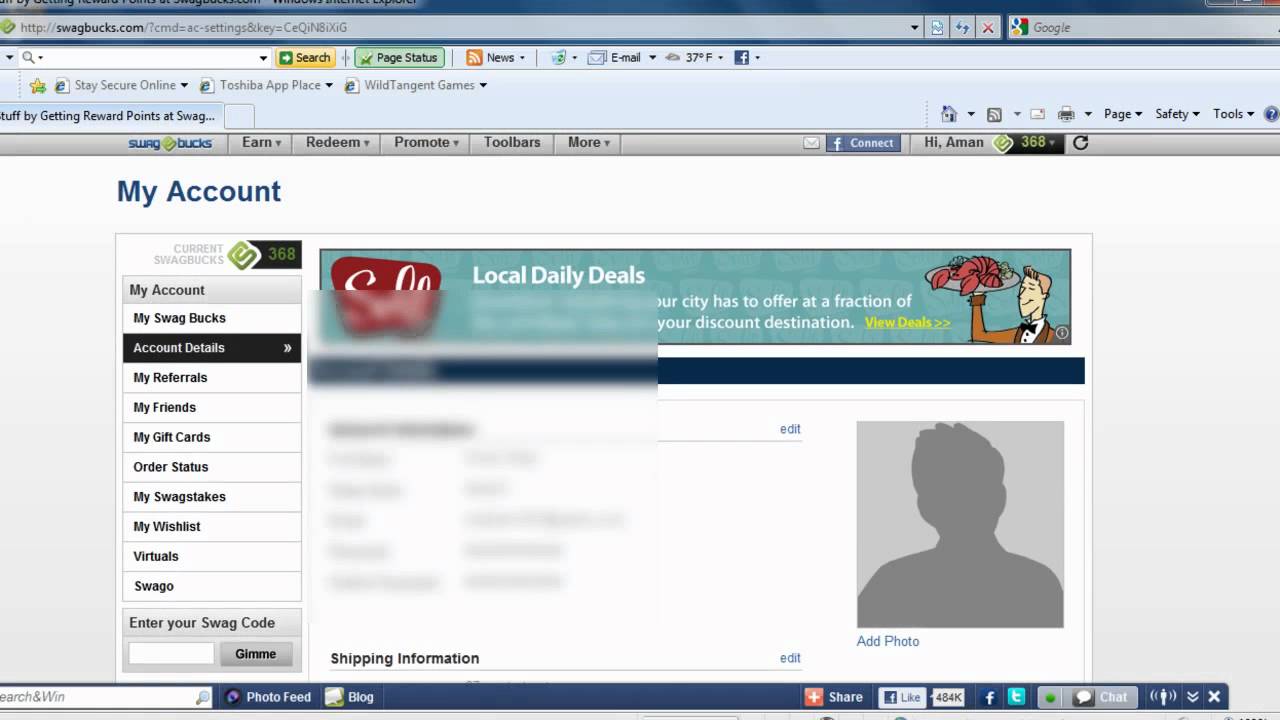Open the Tools command menu
The height and width of the screenshot is (720, 1280).
[x=1233, y=114]
